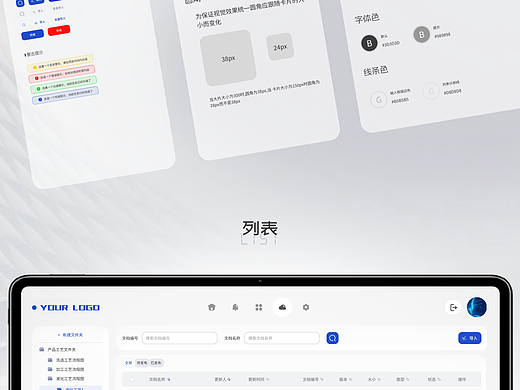Sort by 文档编号 column header

point(313,379)
